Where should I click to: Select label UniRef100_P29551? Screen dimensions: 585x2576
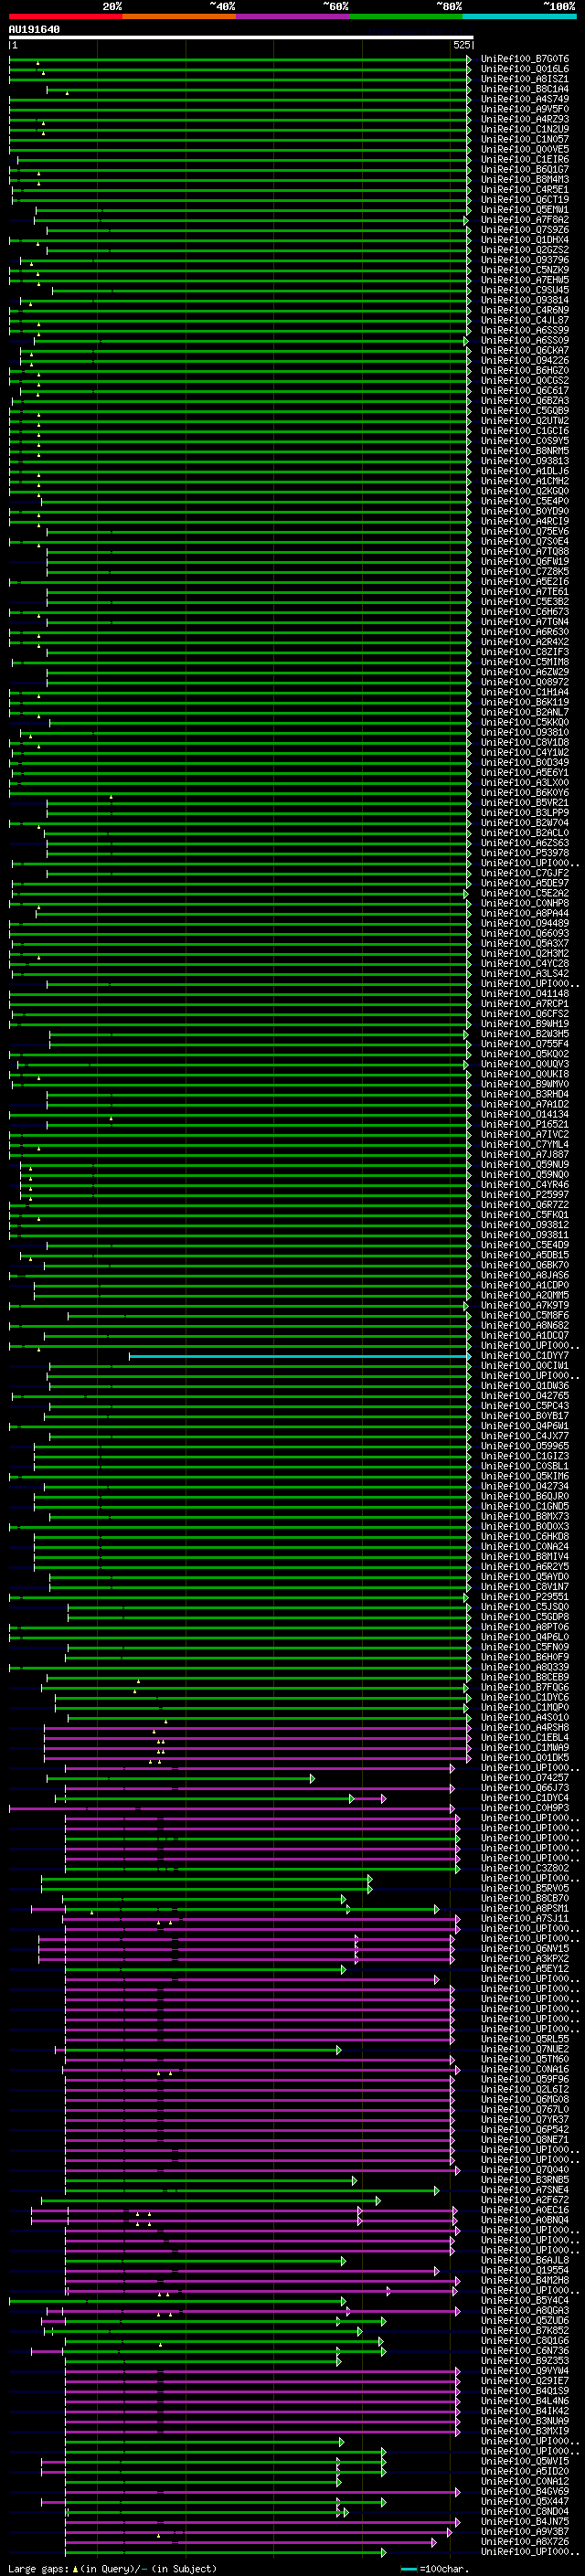(x=525, y=1597)
